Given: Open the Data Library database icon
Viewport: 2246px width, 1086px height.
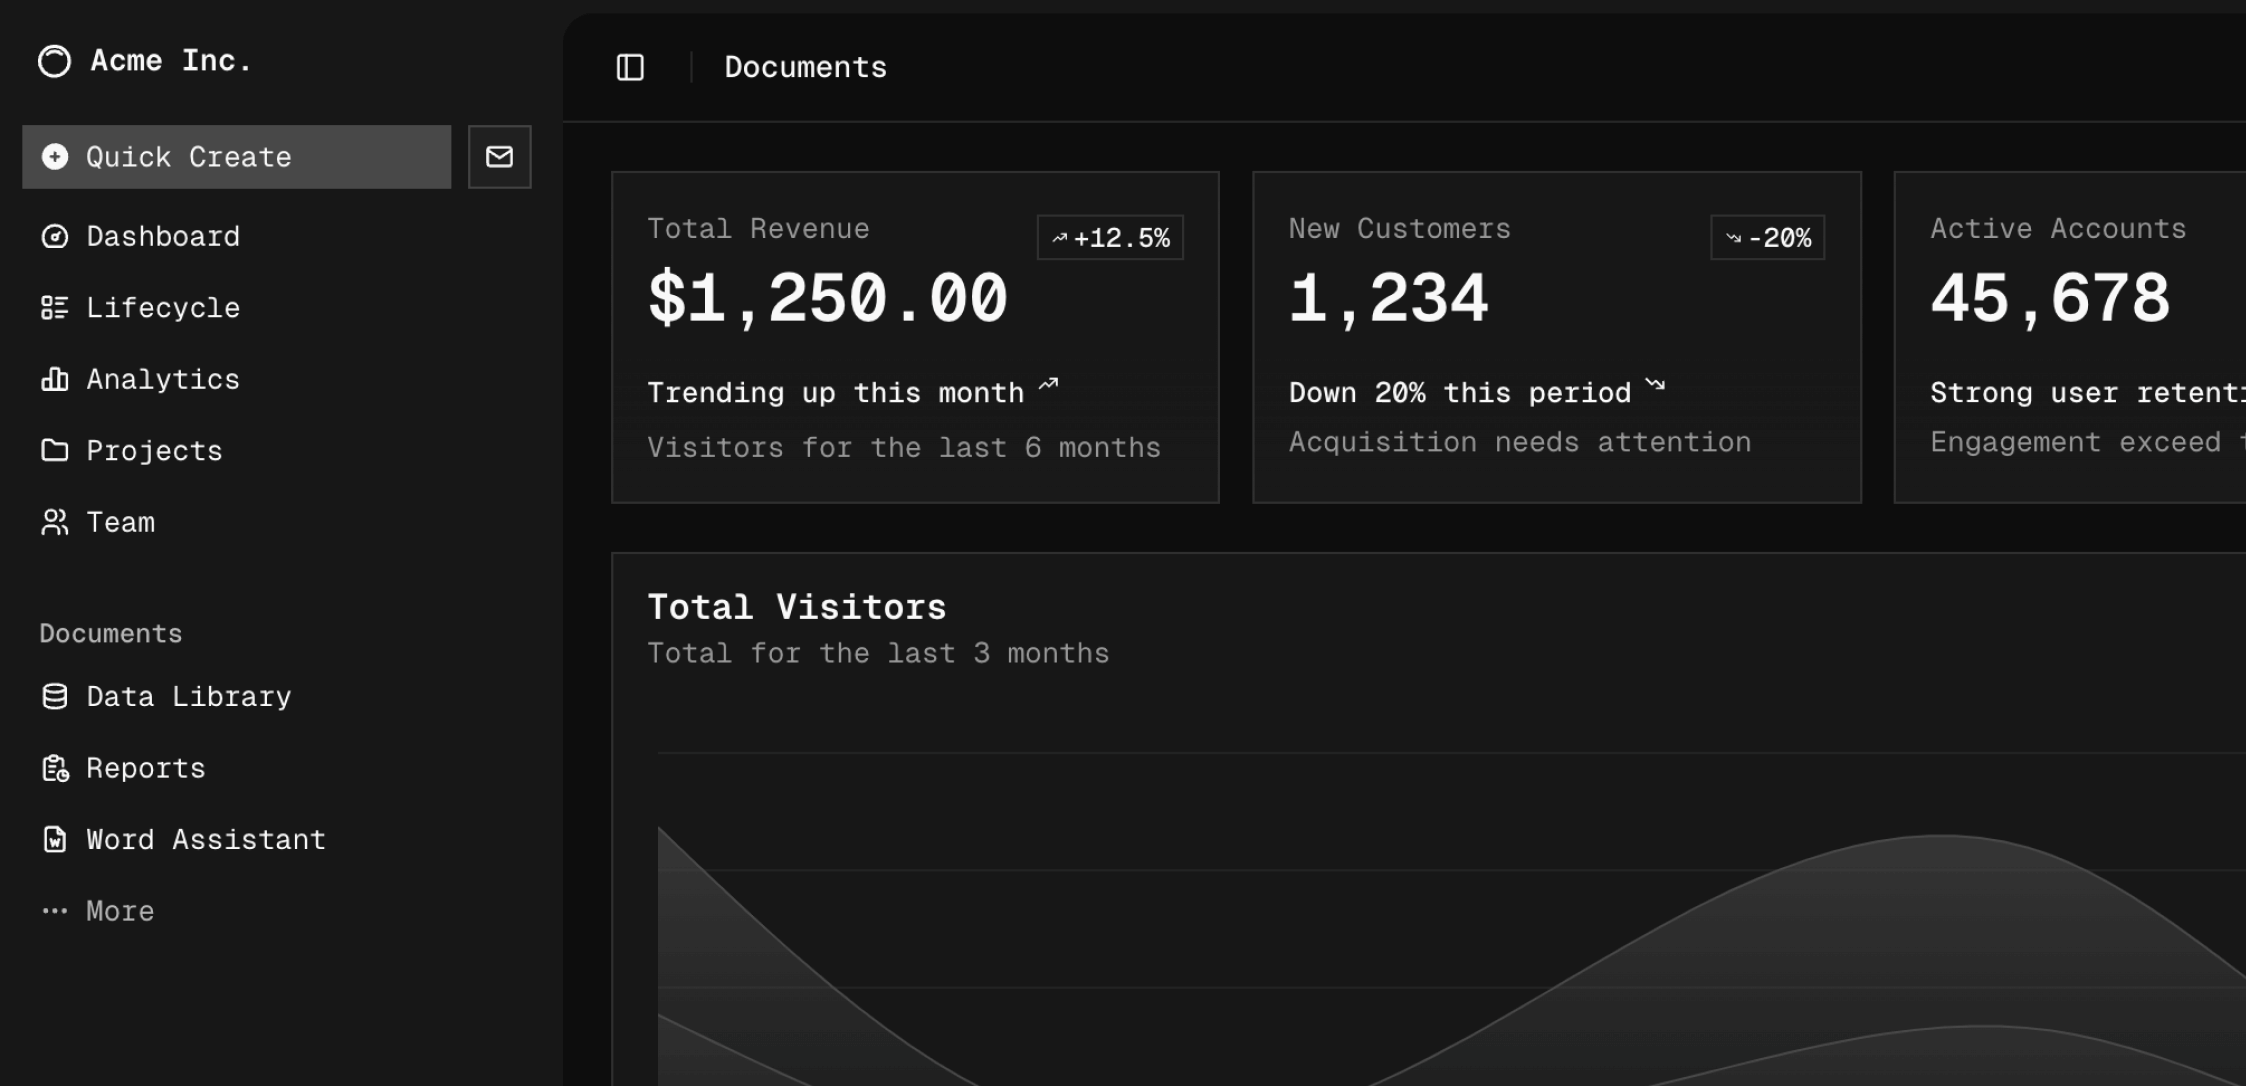Looking at the screenshot, I should tap(55, 696).
